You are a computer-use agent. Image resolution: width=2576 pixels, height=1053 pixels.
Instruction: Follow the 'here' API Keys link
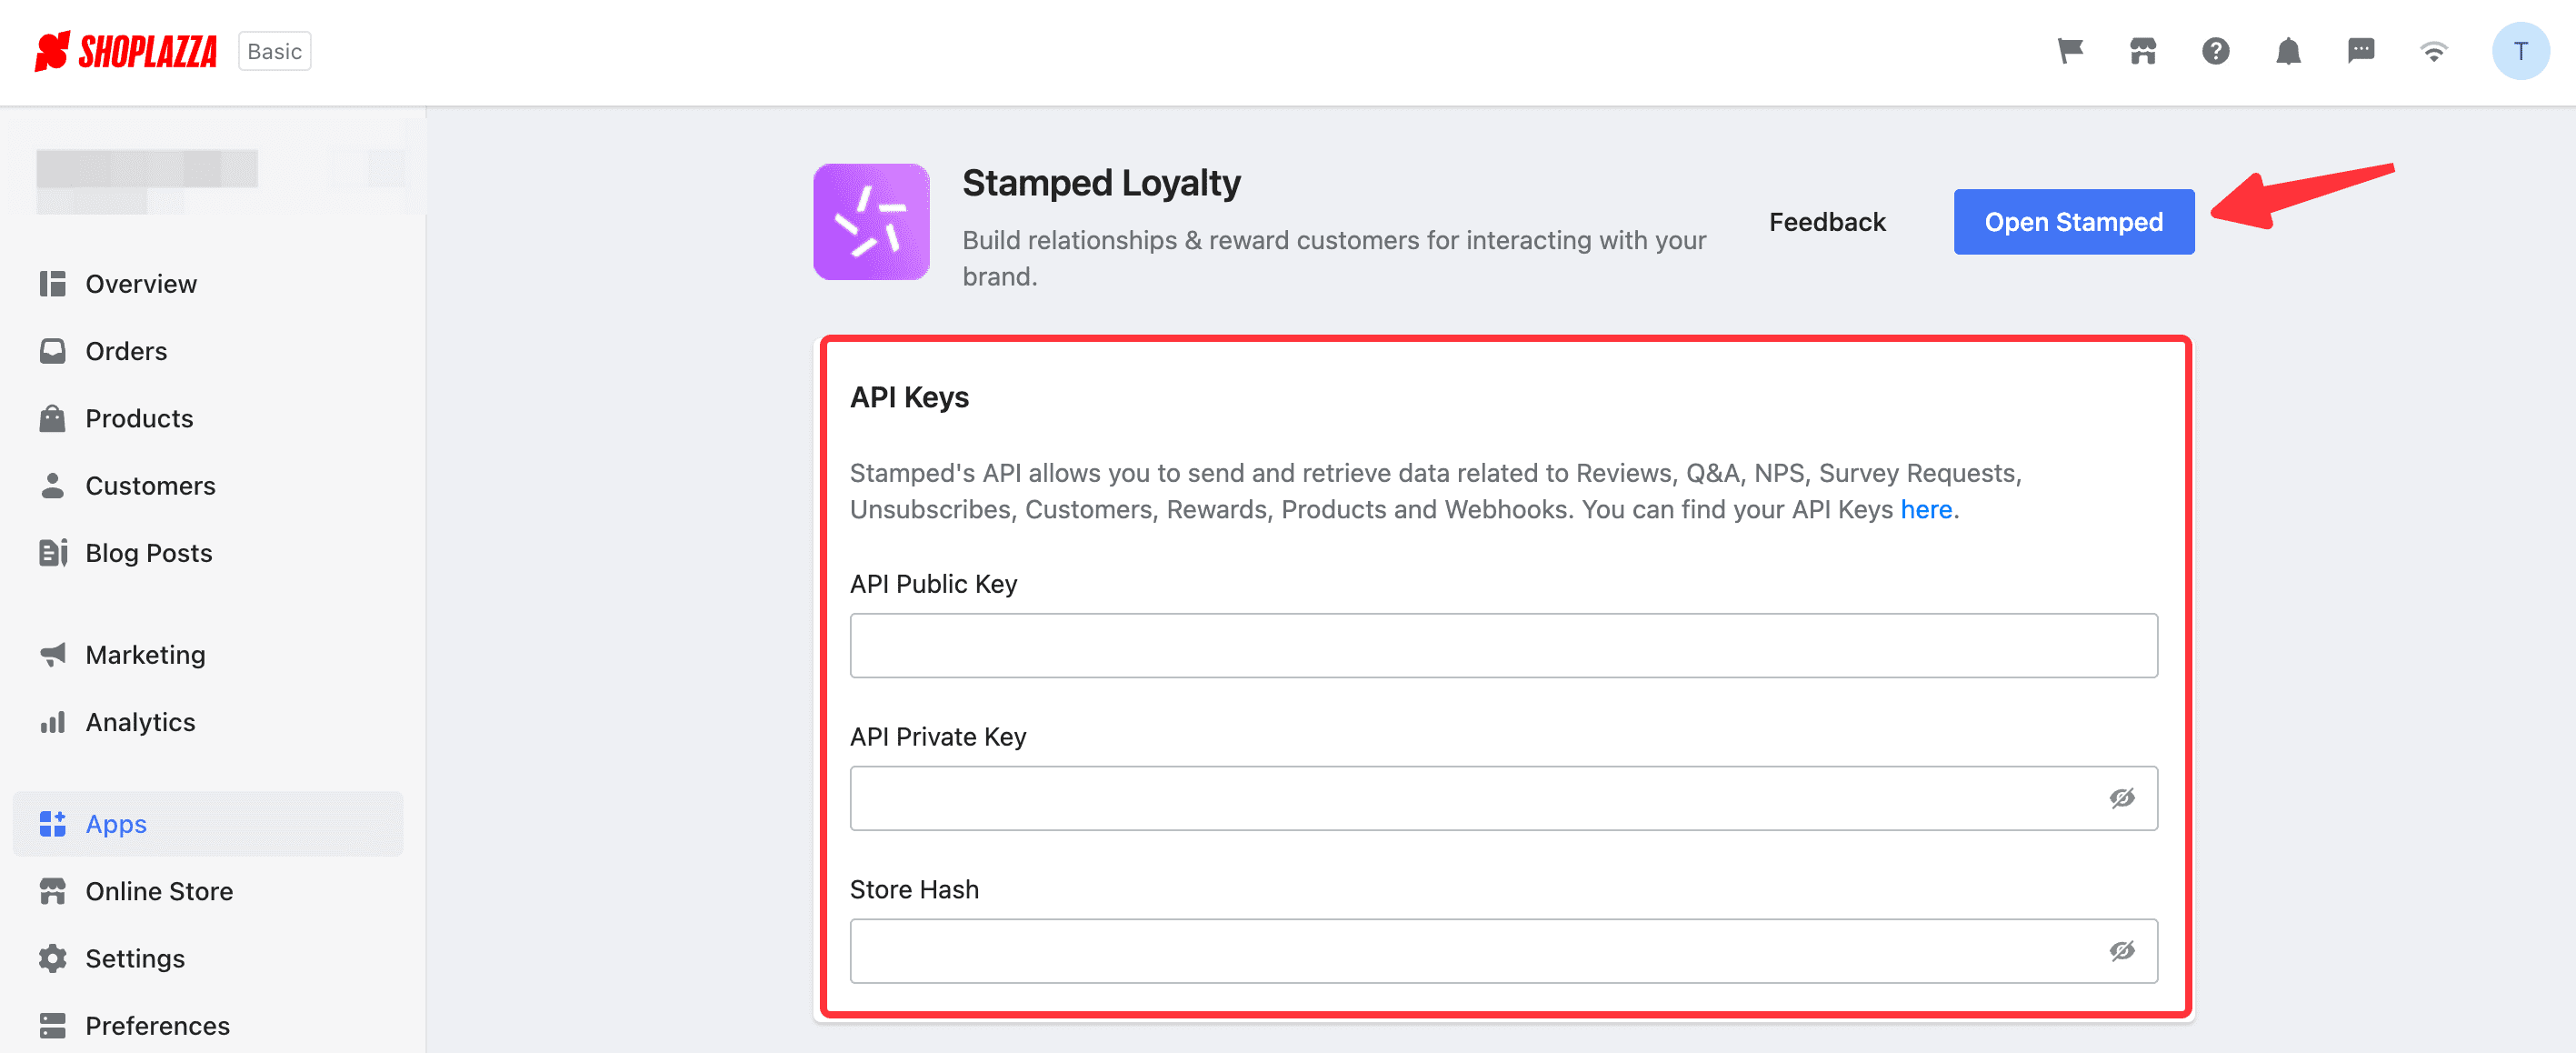1926,510
